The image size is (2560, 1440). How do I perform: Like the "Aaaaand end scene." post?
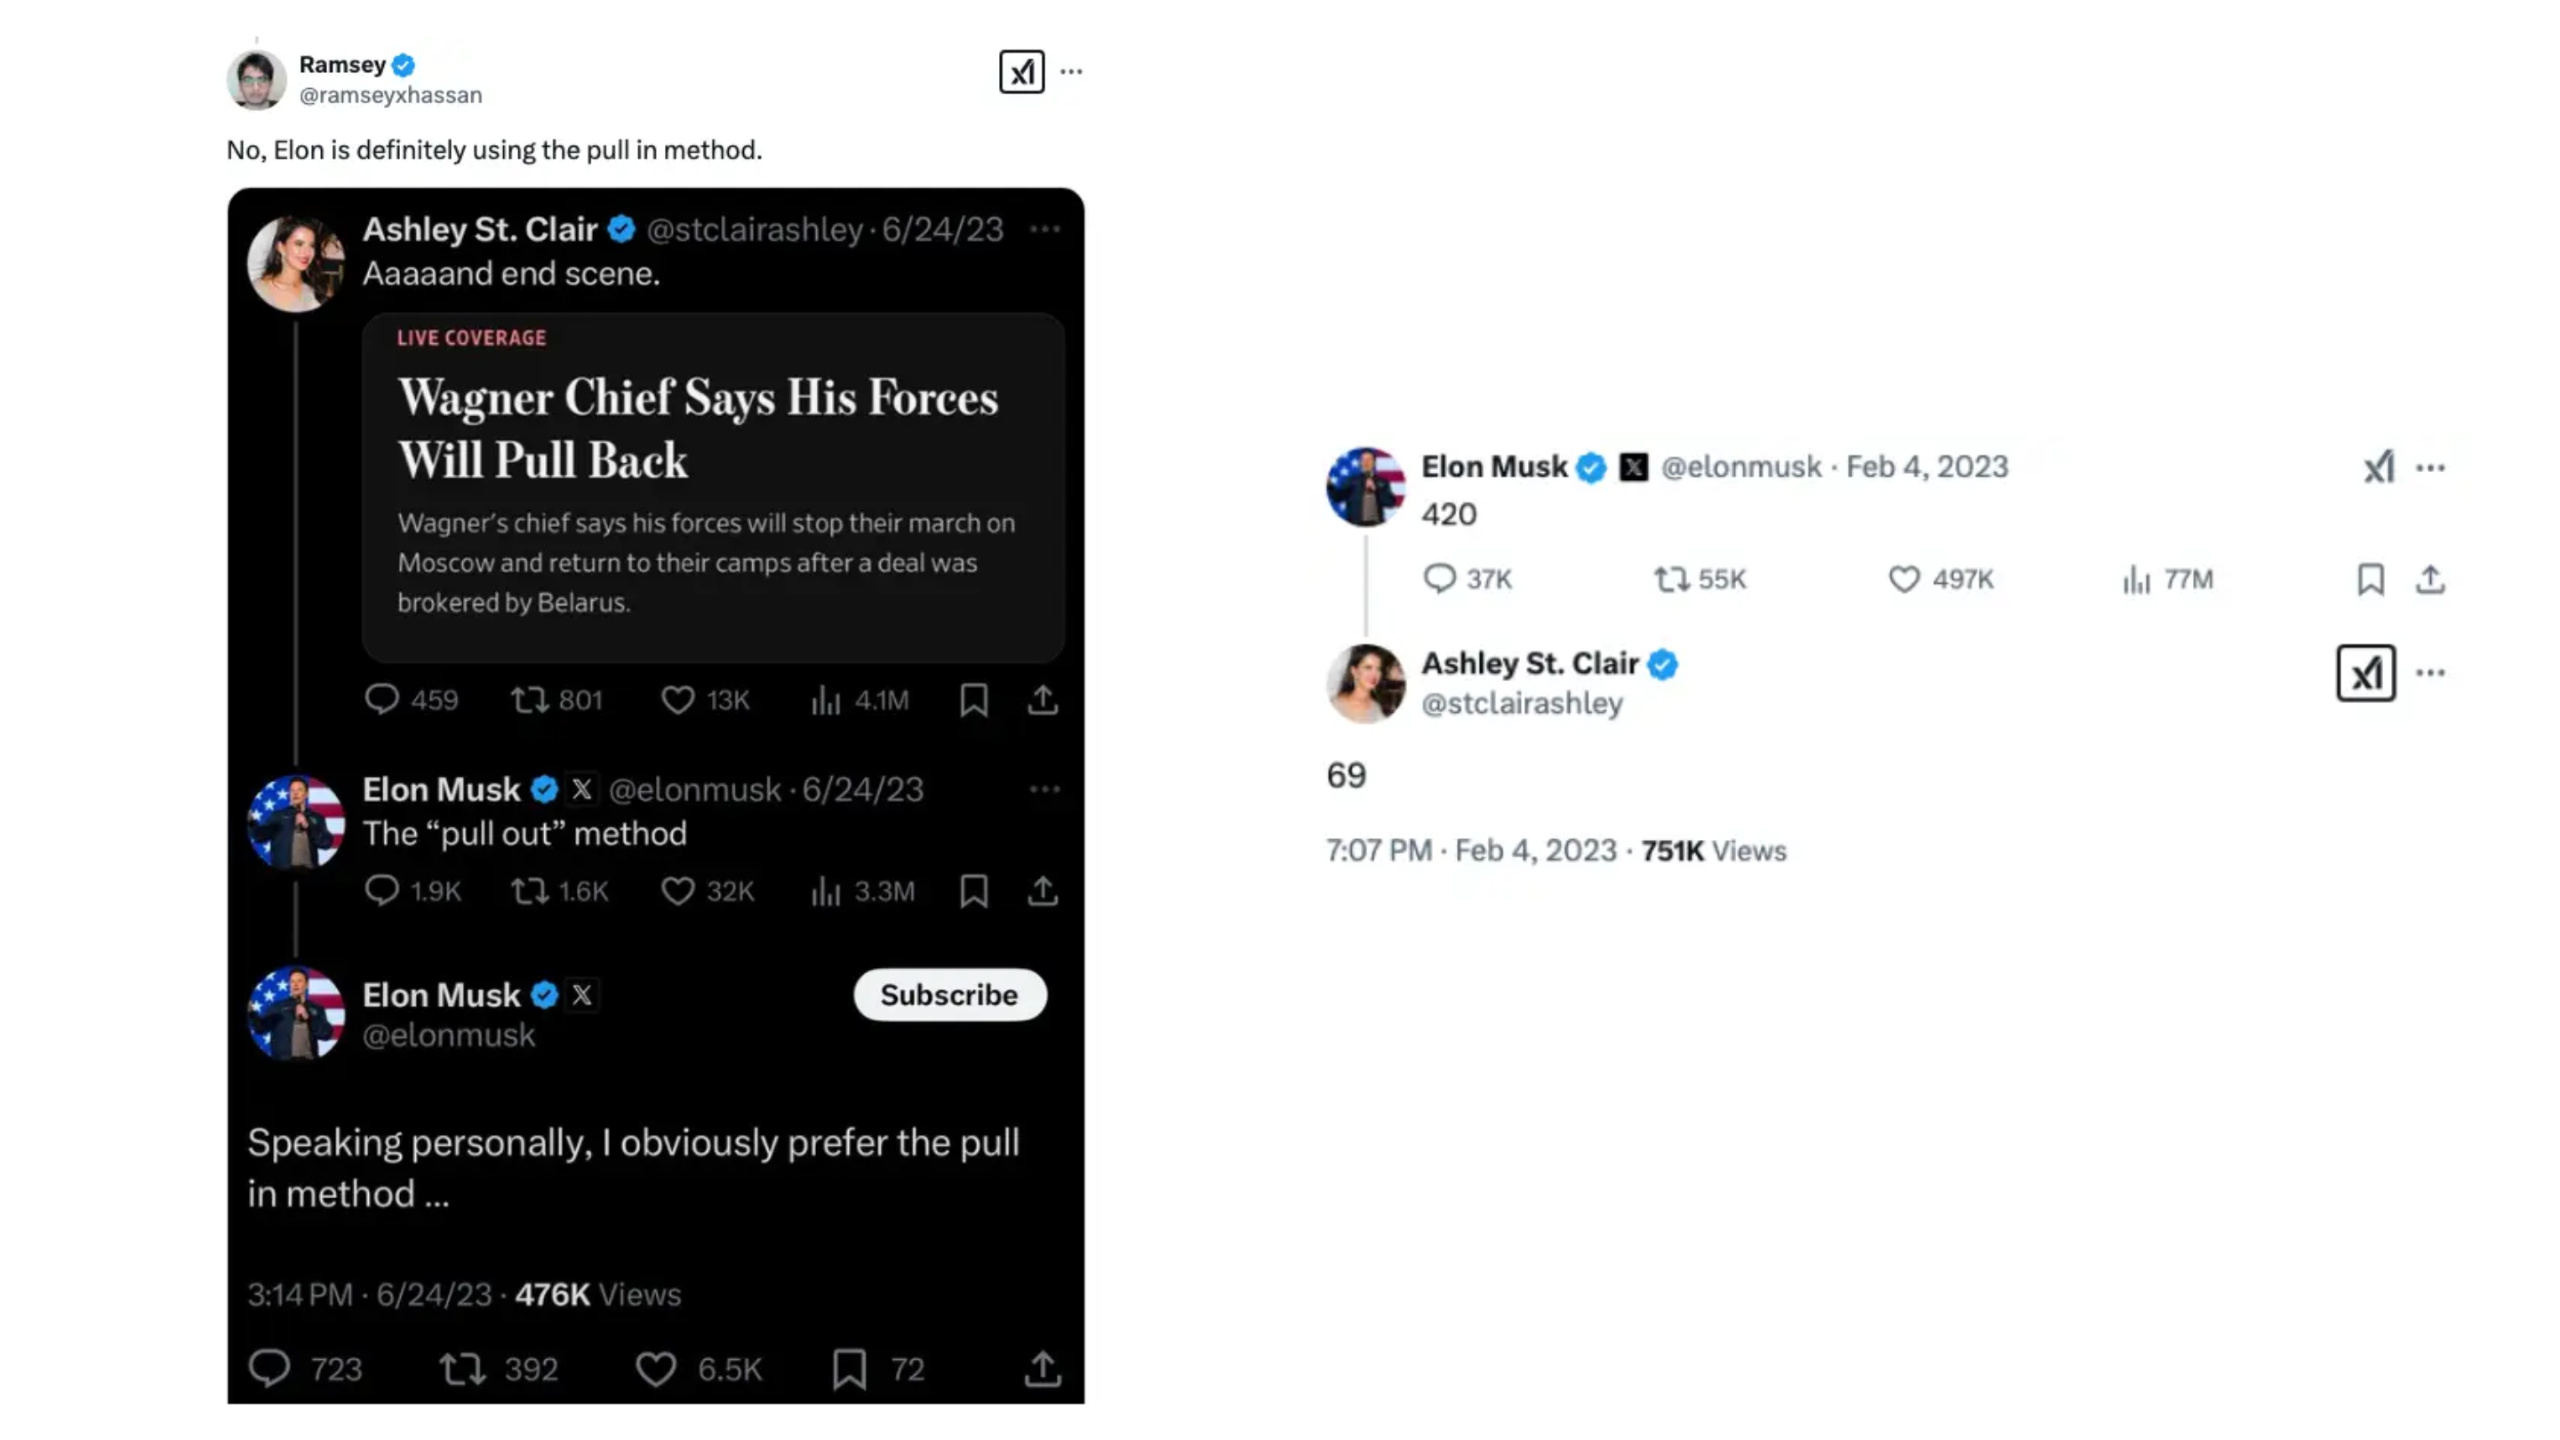pos(677,700)
